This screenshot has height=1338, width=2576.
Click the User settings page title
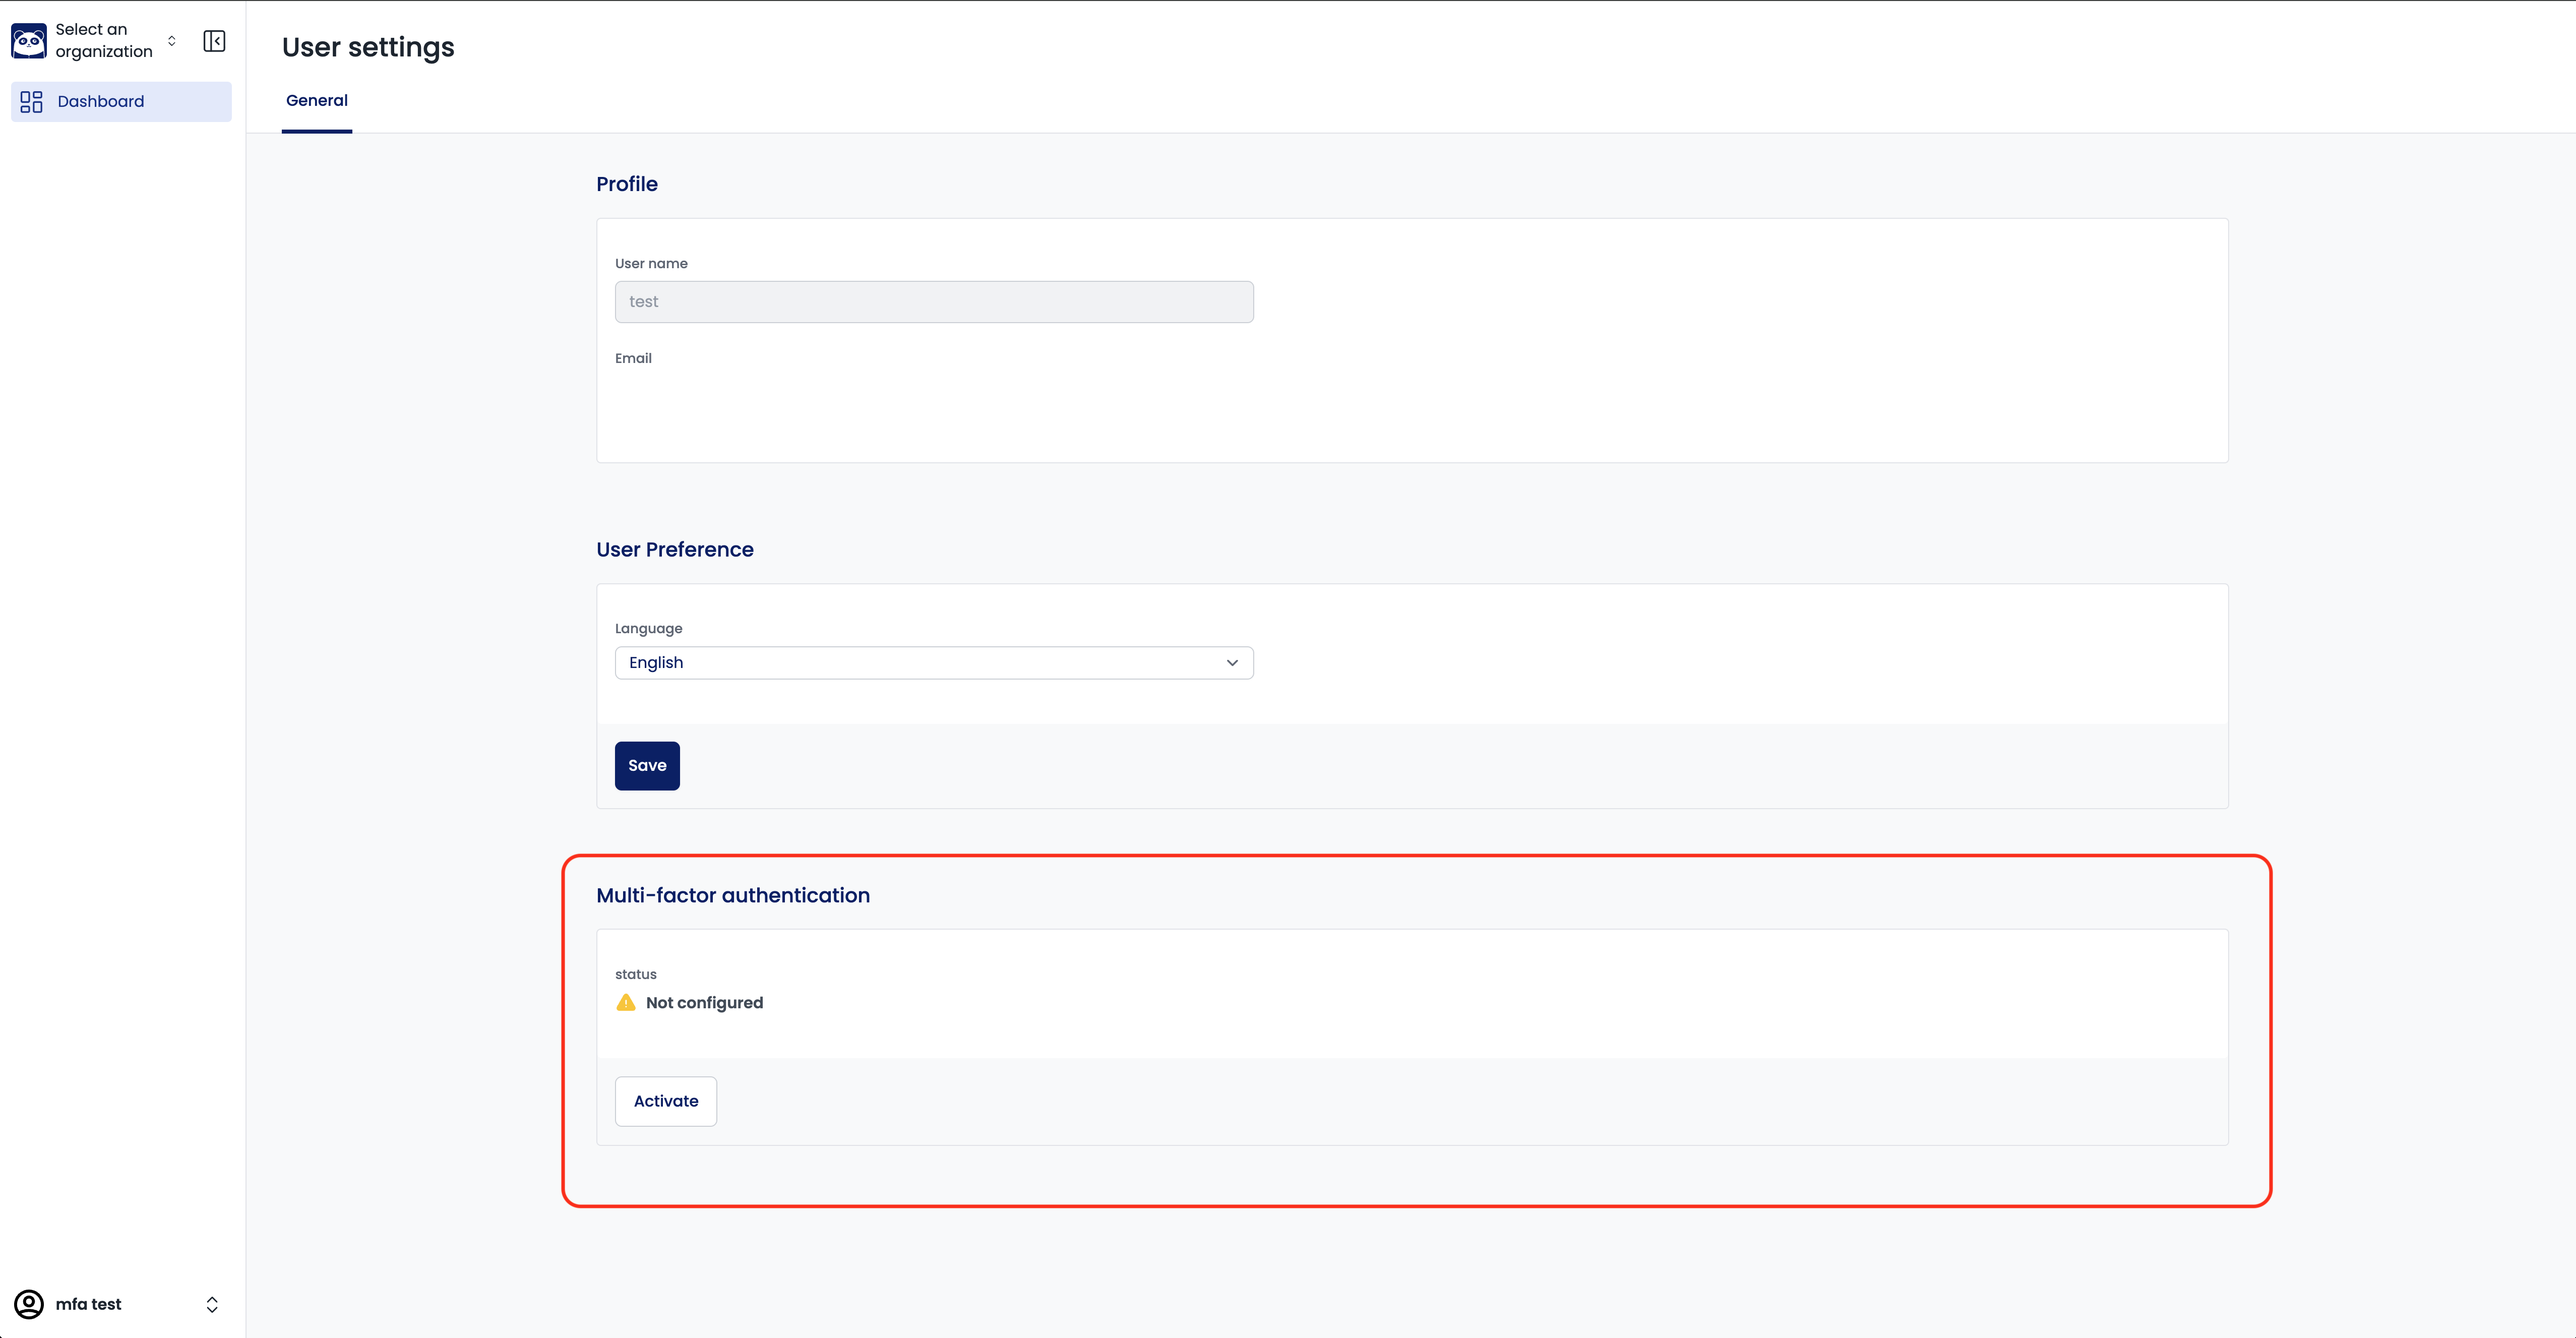point(368,47)
